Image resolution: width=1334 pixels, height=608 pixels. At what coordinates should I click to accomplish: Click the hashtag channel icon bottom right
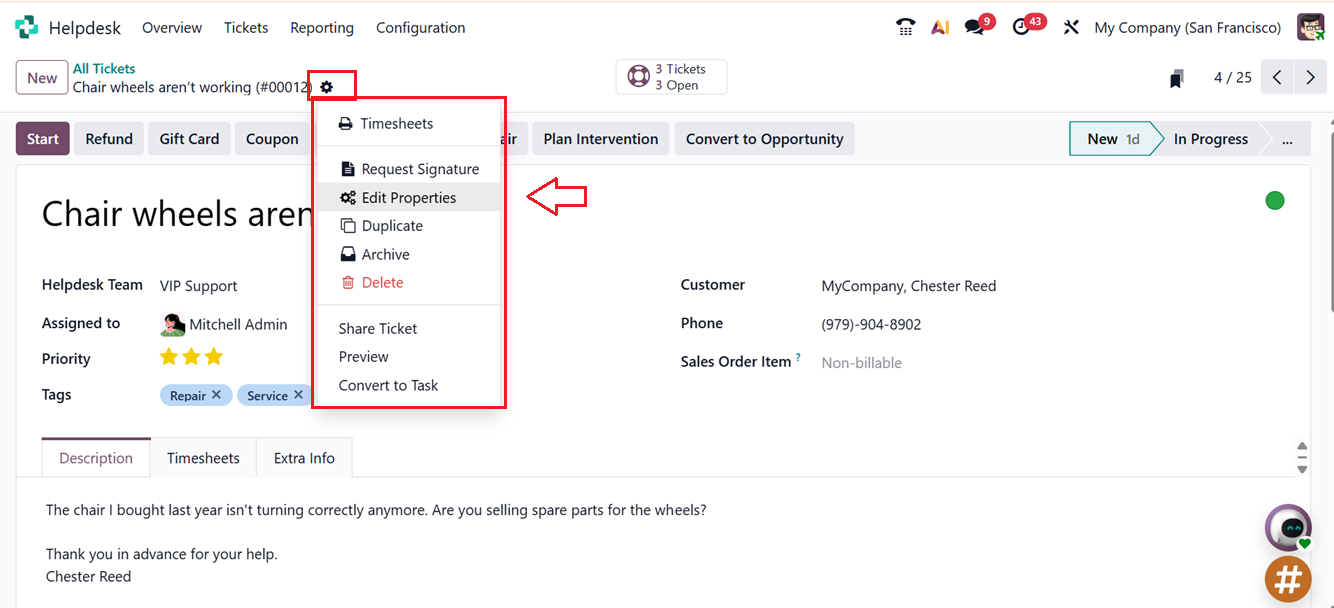coord(1288,579)
